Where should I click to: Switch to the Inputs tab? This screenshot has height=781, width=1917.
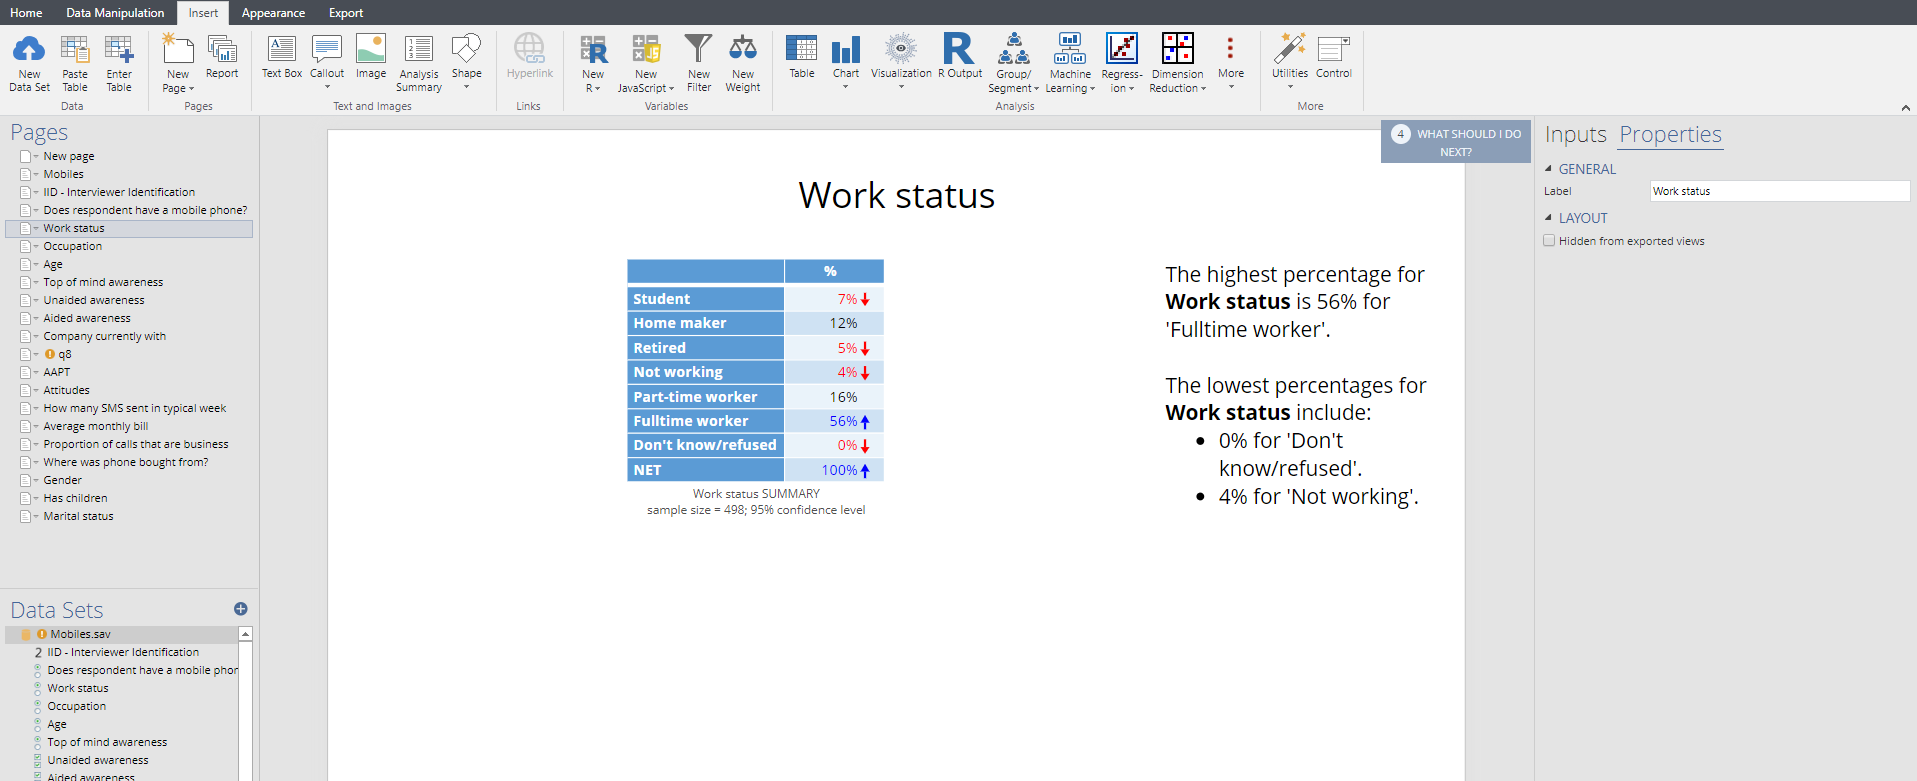1575,134
